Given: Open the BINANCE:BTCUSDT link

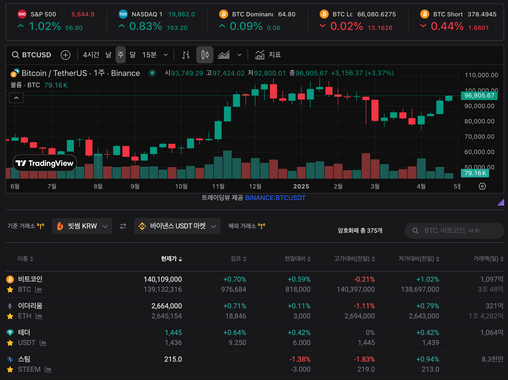Looking at the screenshot, I should coord(275,198).
